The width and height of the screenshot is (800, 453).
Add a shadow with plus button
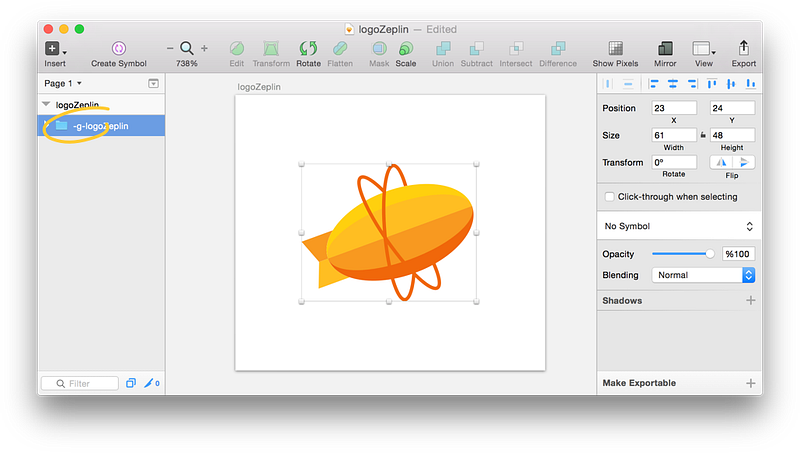coord(750,300)
